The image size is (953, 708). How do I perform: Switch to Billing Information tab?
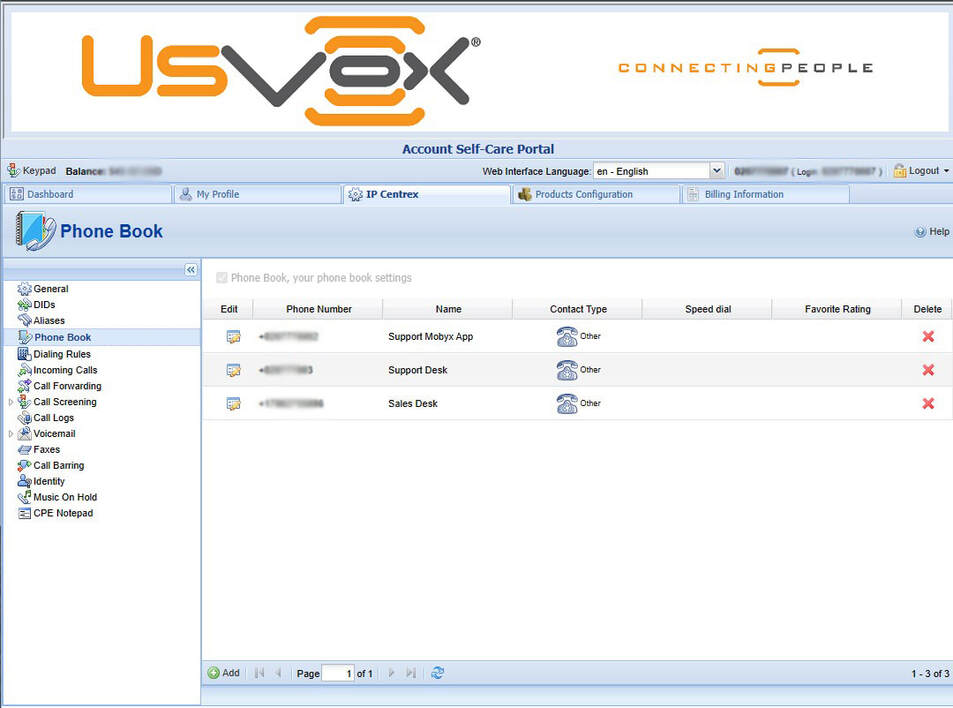766,194
